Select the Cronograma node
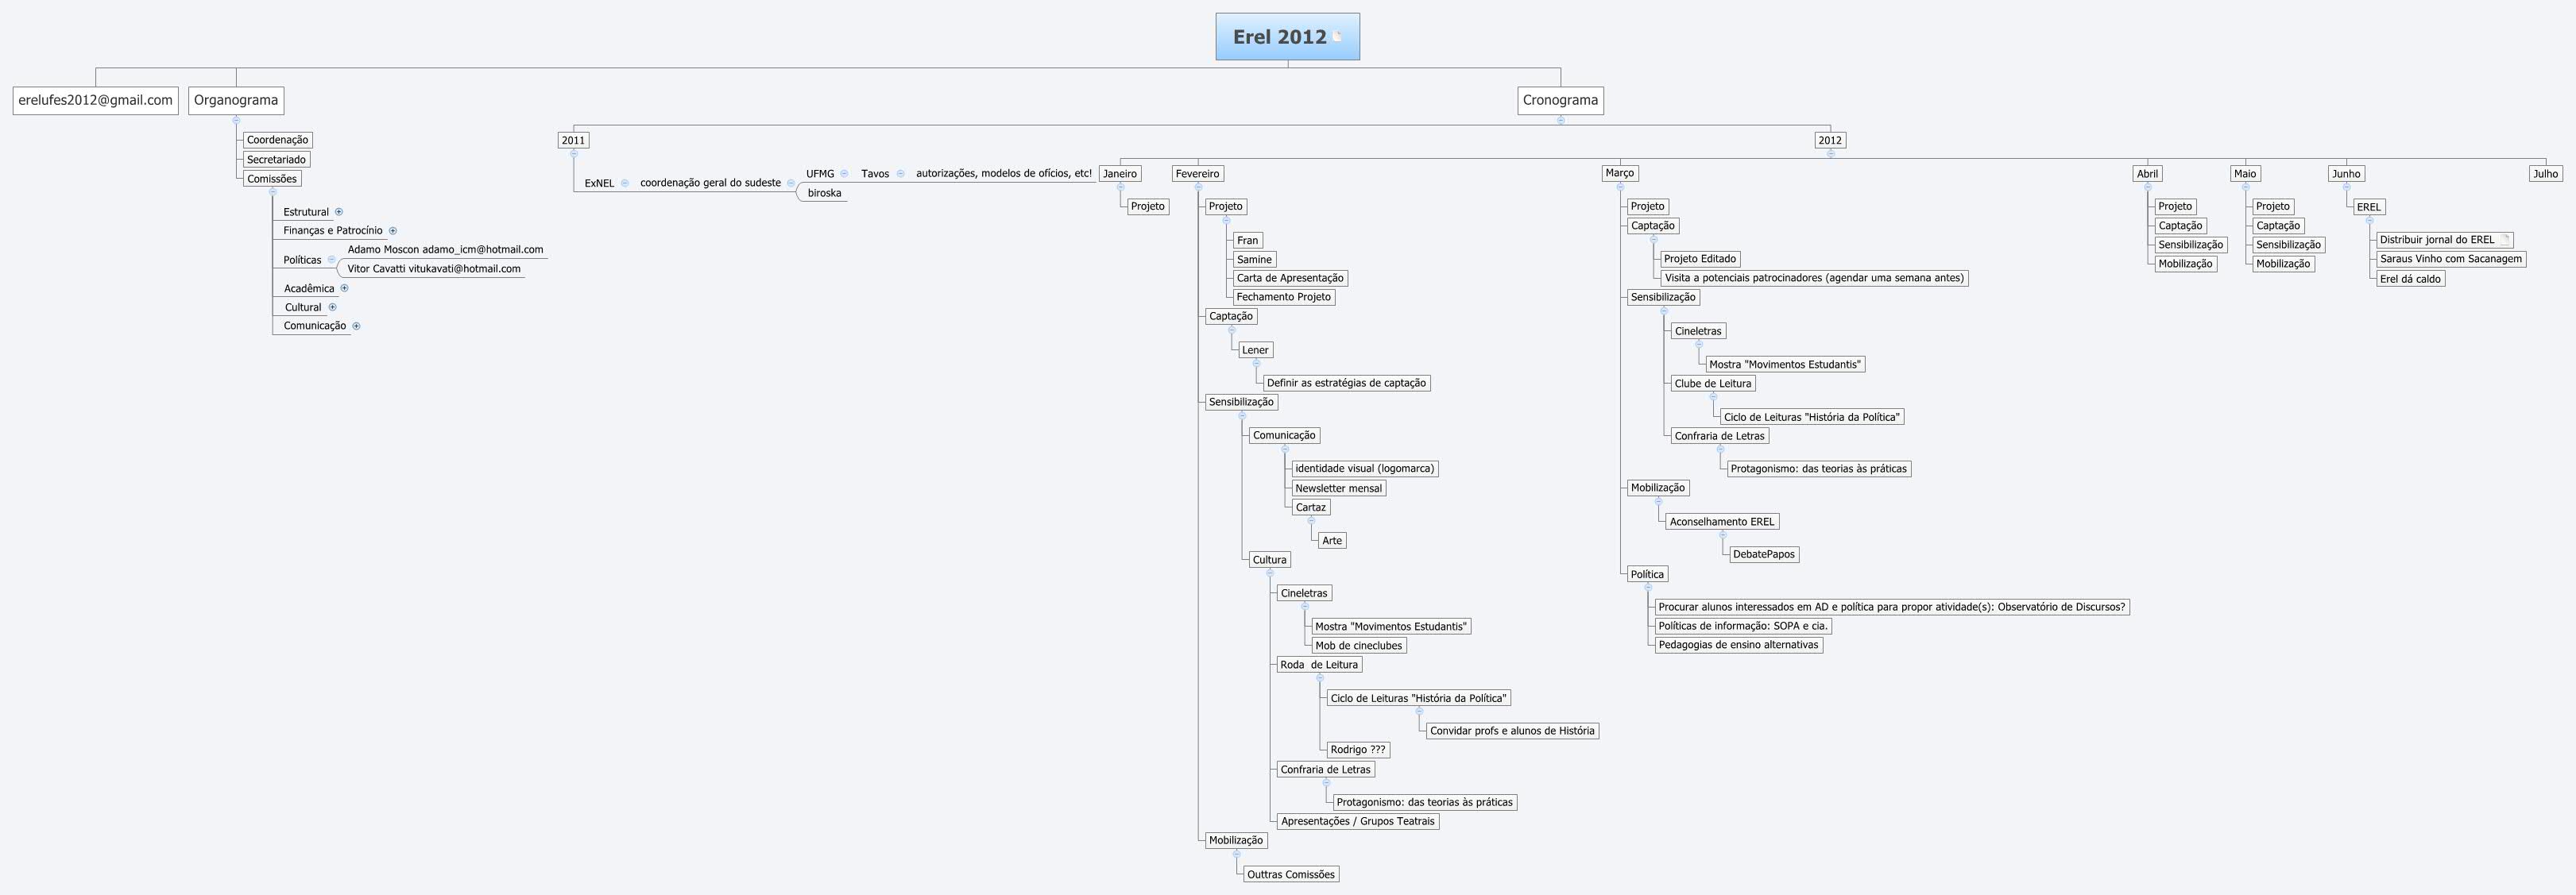Viewport: 2576px width, 895px height. pyautogui.click(x=1560, y=100)
